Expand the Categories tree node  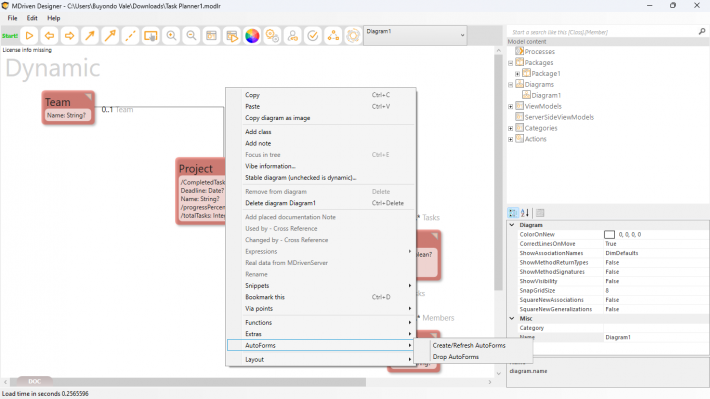(511, 129)
